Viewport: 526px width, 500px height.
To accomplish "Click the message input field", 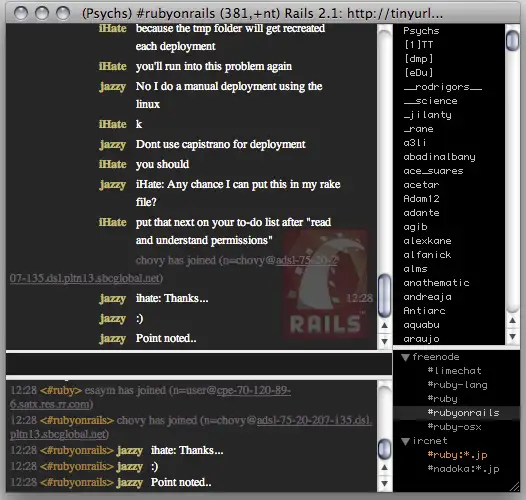I will [199, 364].
